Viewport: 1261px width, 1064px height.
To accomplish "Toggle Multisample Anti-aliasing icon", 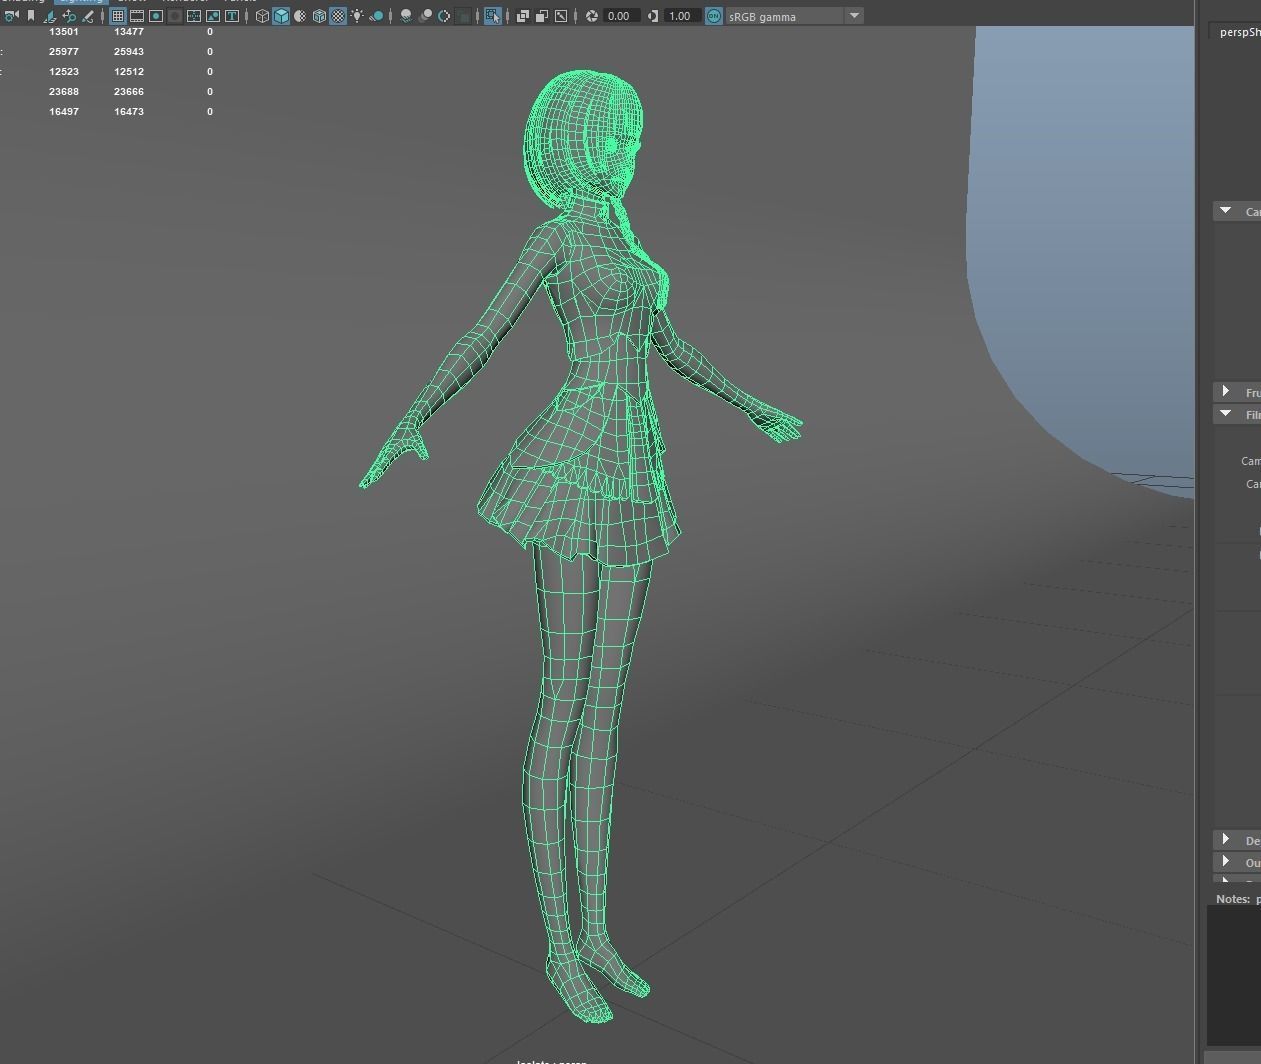I will 444,16.
